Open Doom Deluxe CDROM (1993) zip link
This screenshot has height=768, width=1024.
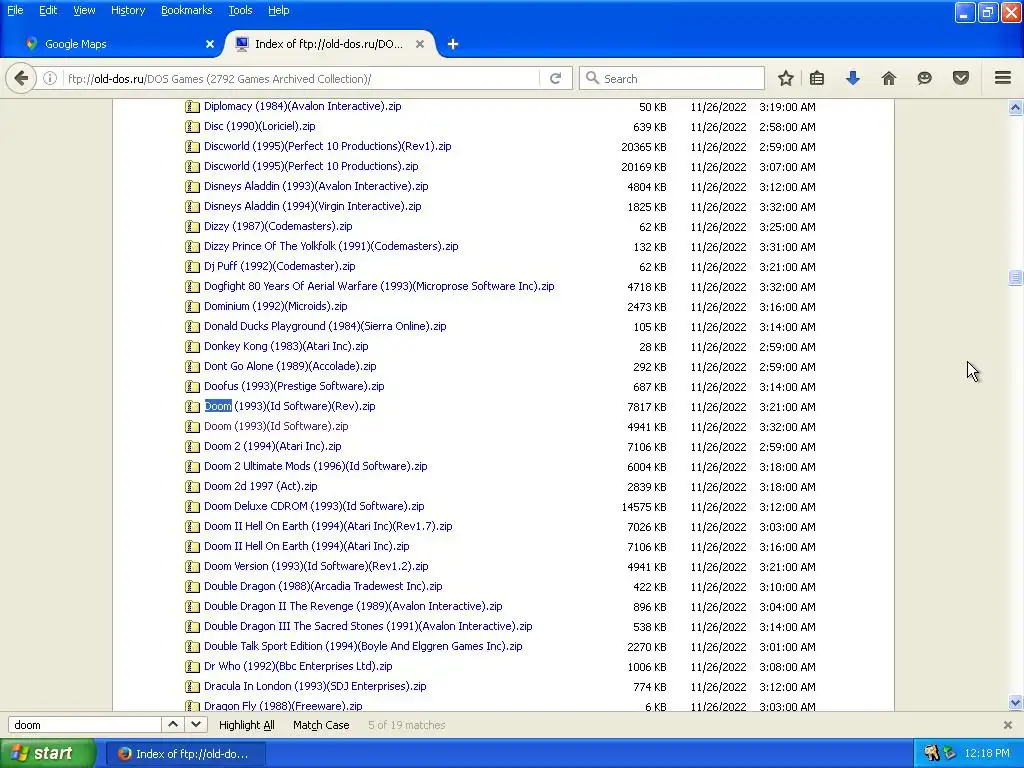pyautogui.click(x=314, y=506)
